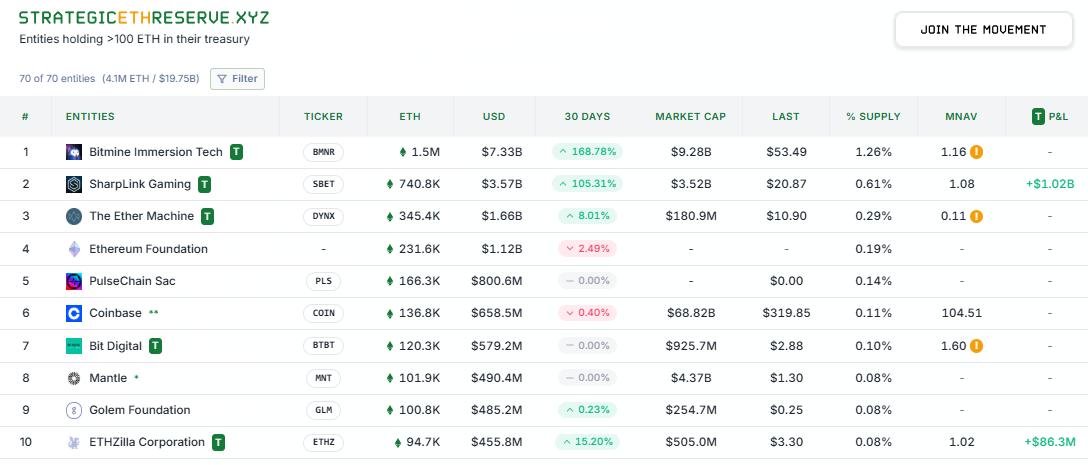Click the PulseChain Sac logo icon
This screenshot has width=1088, height=465.
[74, 281]
